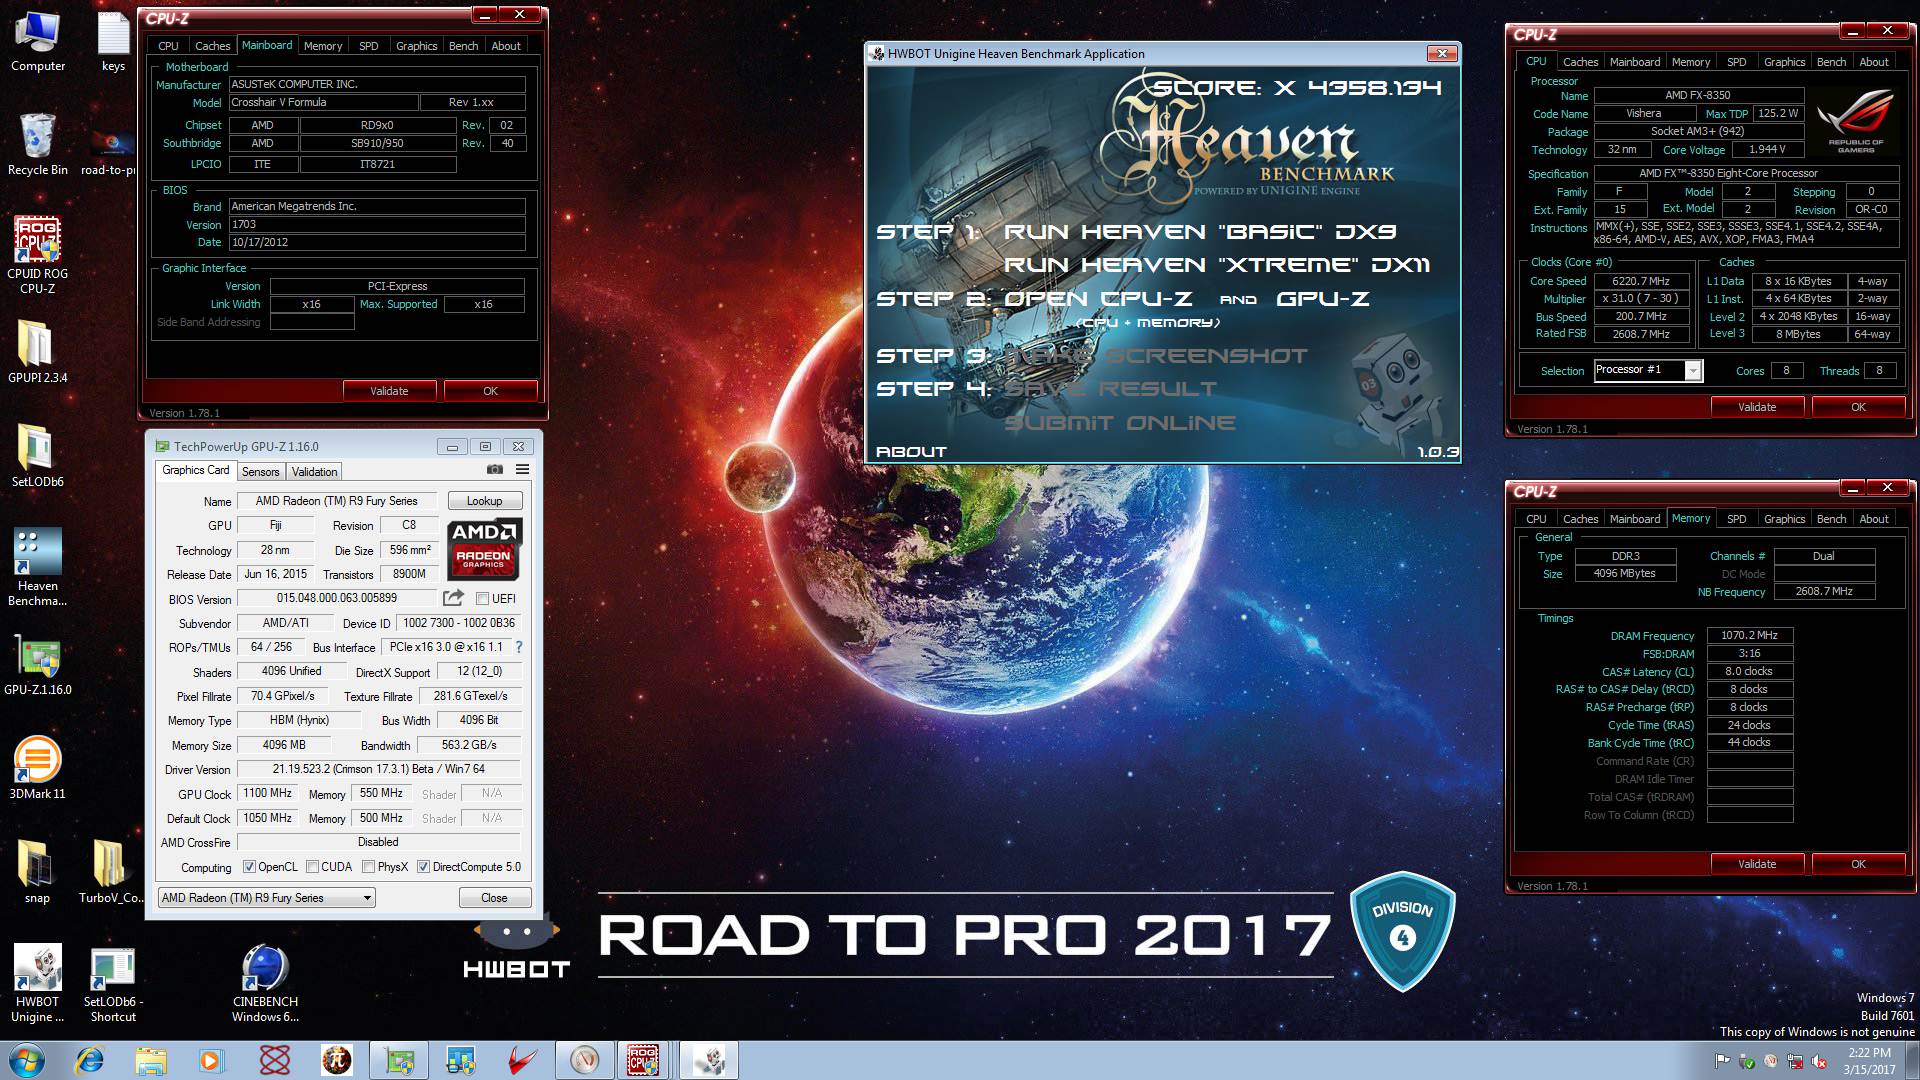Click Validate in the CPU-Z Memory window
The width and height of the screenshot is (1920, 1080).
[1757, 864]
